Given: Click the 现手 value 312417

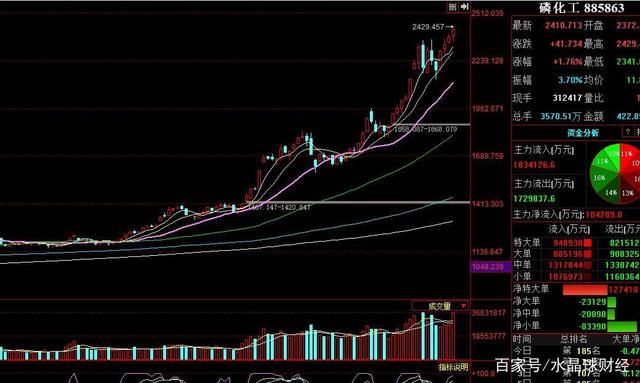Looking at the screenshot, I should point(567,98).
